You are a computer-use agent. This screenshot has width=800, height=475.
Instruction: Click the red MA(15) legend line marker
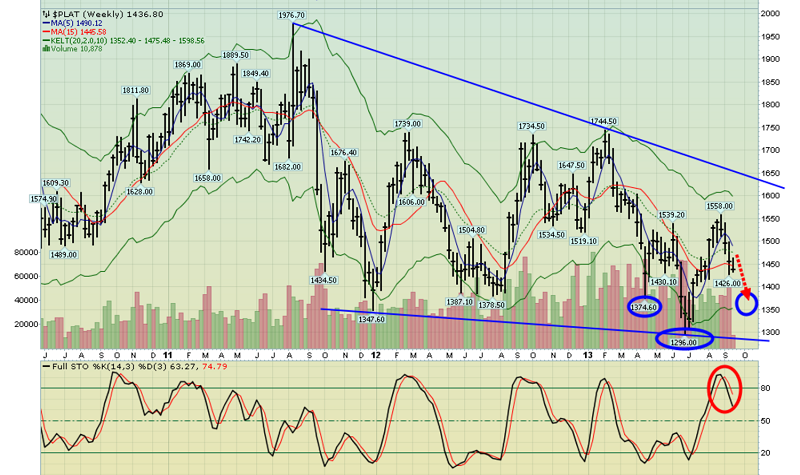(x=46, y=29)
